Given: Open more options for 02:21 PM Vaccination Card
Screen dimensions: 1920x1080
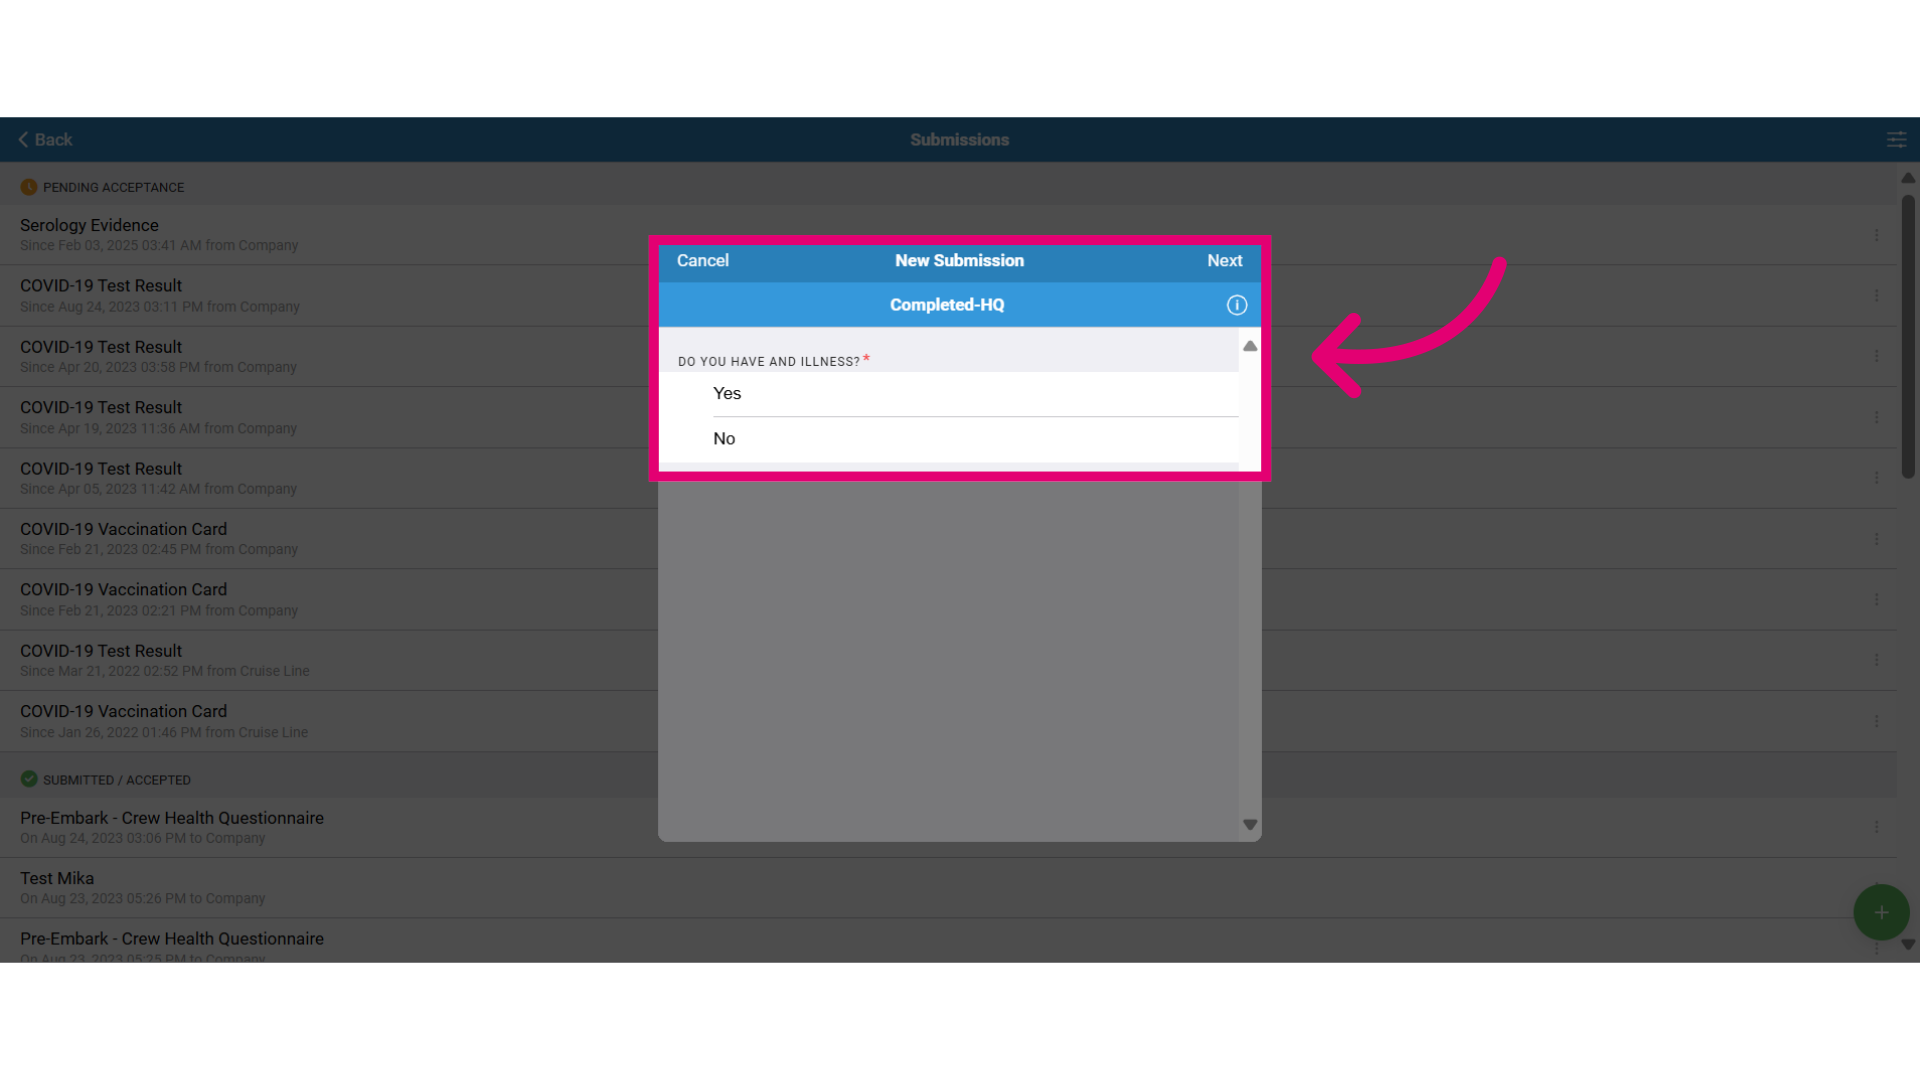Looking at the screenshot, I should (x=1876, y=600).
